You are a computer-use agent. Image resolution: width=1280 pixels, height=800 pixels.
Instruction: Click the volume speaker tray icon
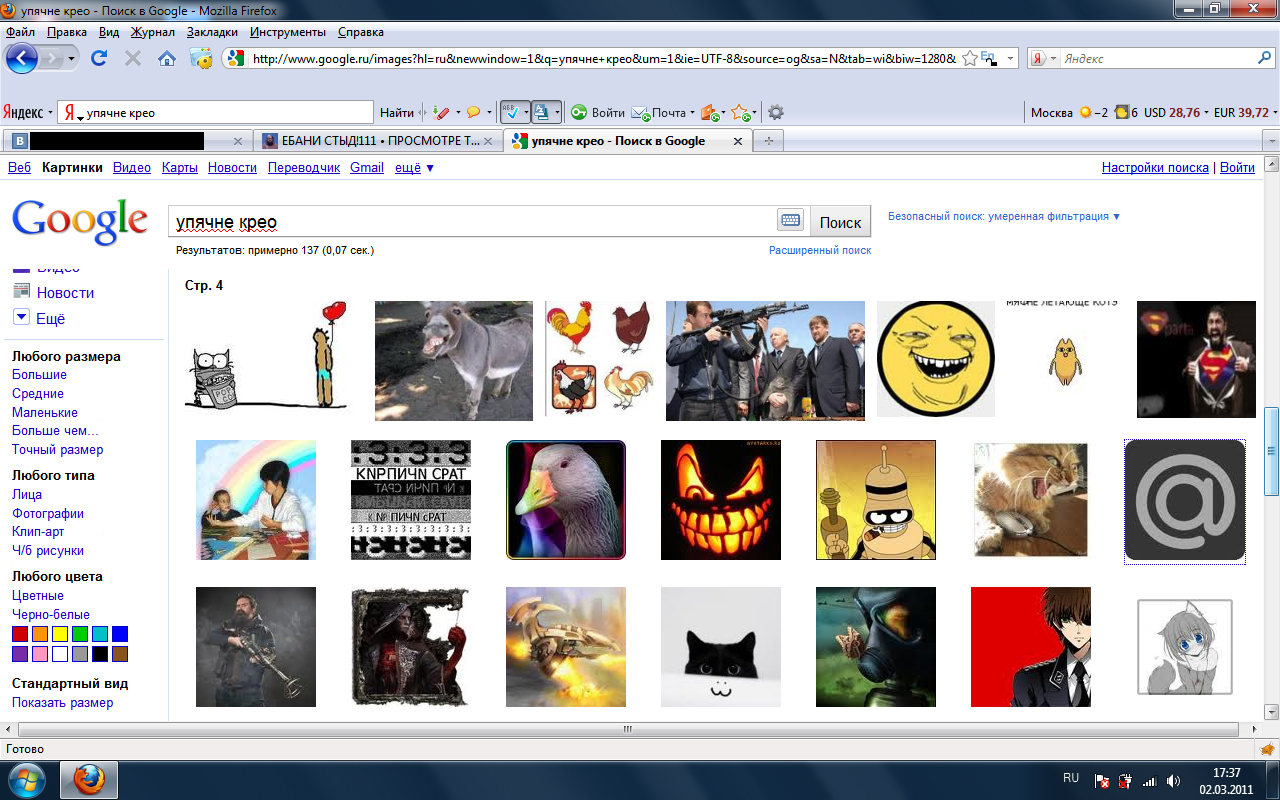click(1173, 781)
